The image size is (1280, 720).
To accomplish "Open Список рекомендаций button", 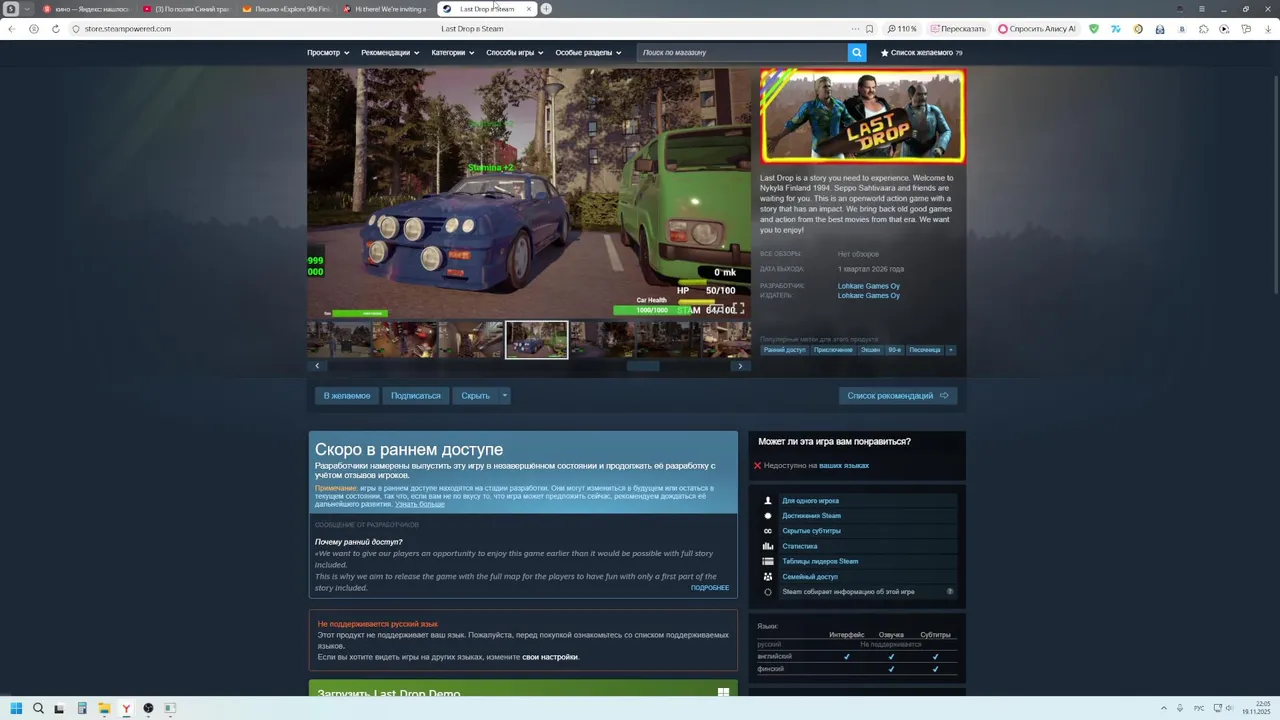I will pos(898,396).
